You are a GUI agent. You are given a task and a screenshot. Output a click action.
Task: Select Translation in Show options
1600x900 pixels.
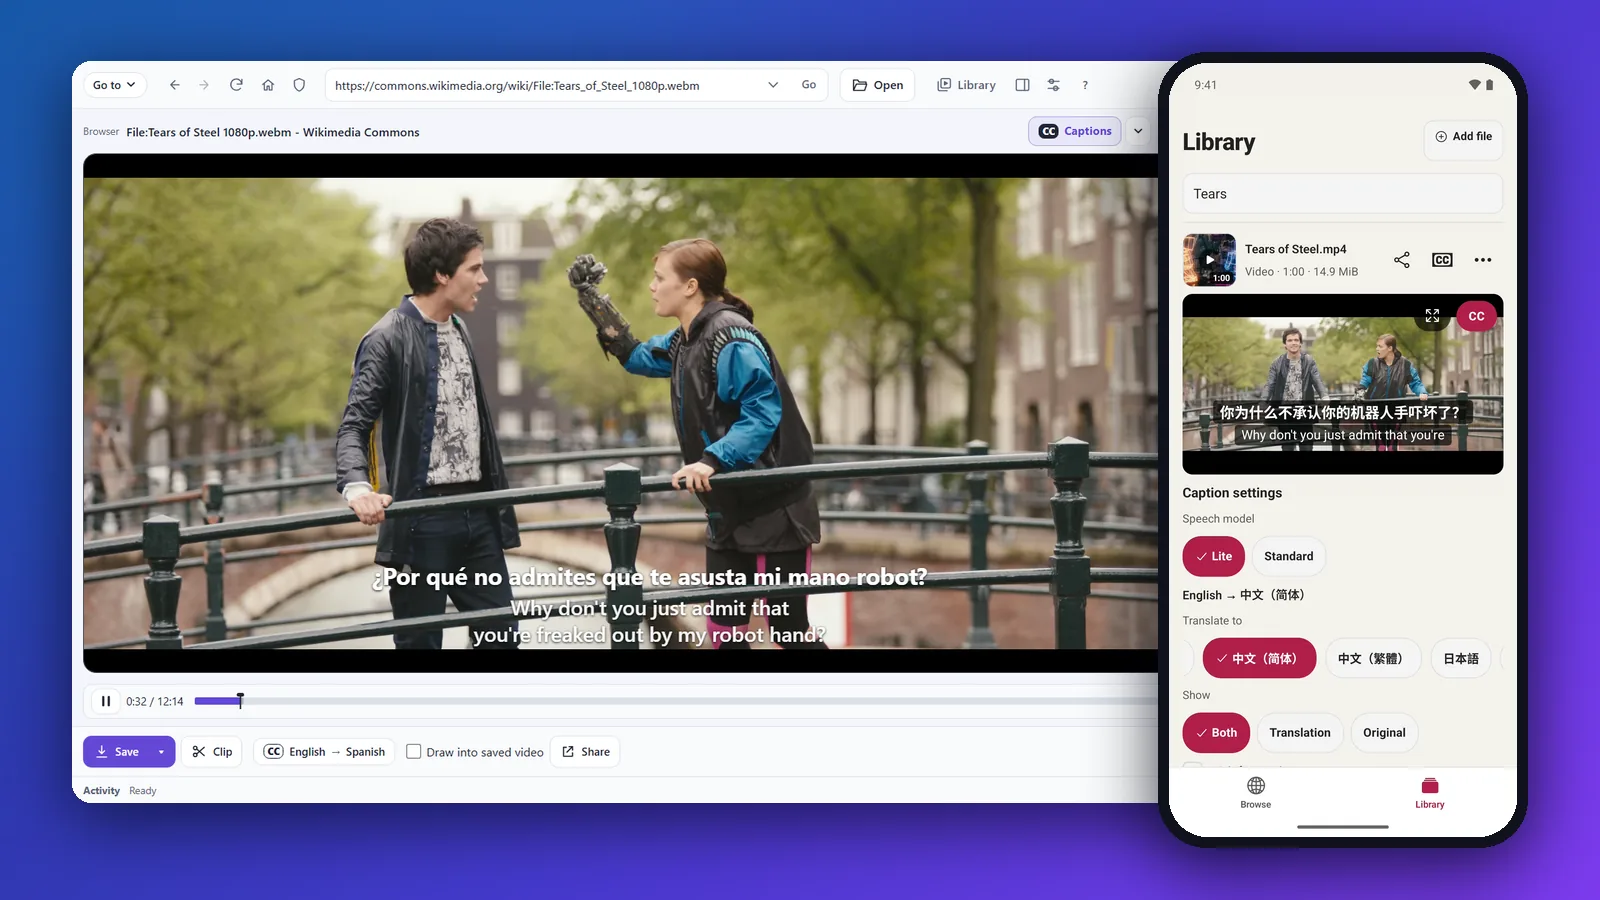click(x=1300, y=733)
